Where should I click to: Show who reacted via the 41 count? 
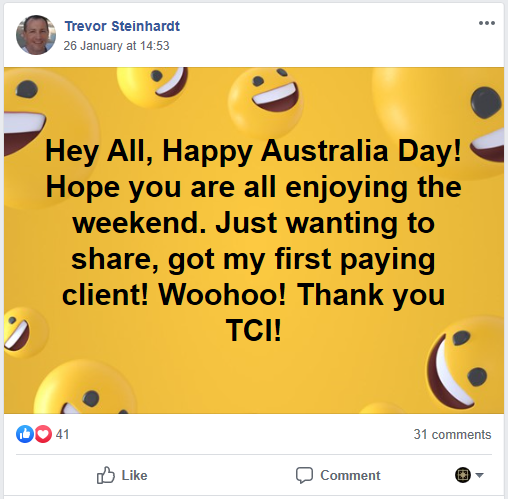[x=62, y=434]
